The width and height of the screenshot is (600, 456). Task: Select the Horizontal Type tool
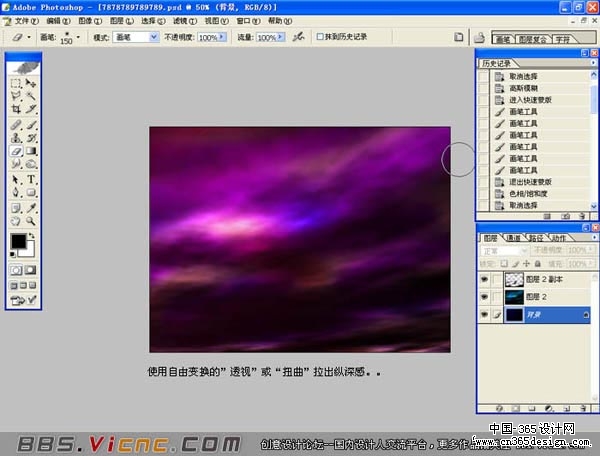(x=31, y=179)
